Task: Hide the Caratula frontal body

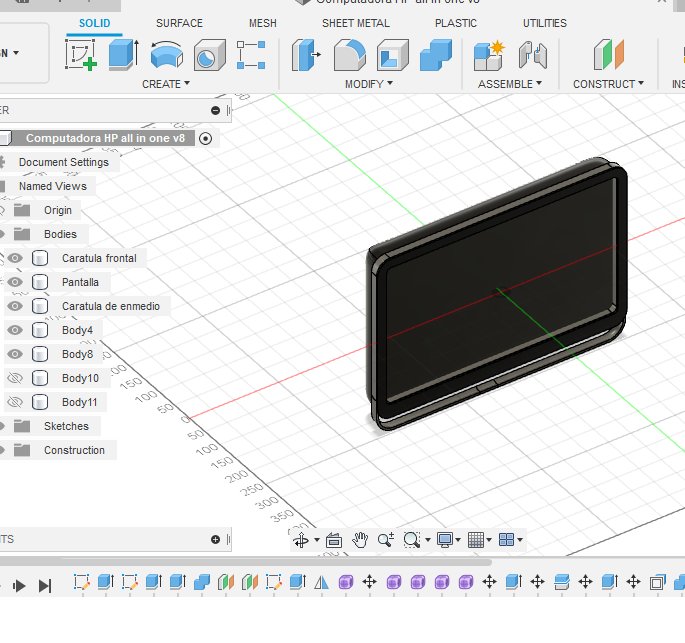Action: click(x=15, y=258)
